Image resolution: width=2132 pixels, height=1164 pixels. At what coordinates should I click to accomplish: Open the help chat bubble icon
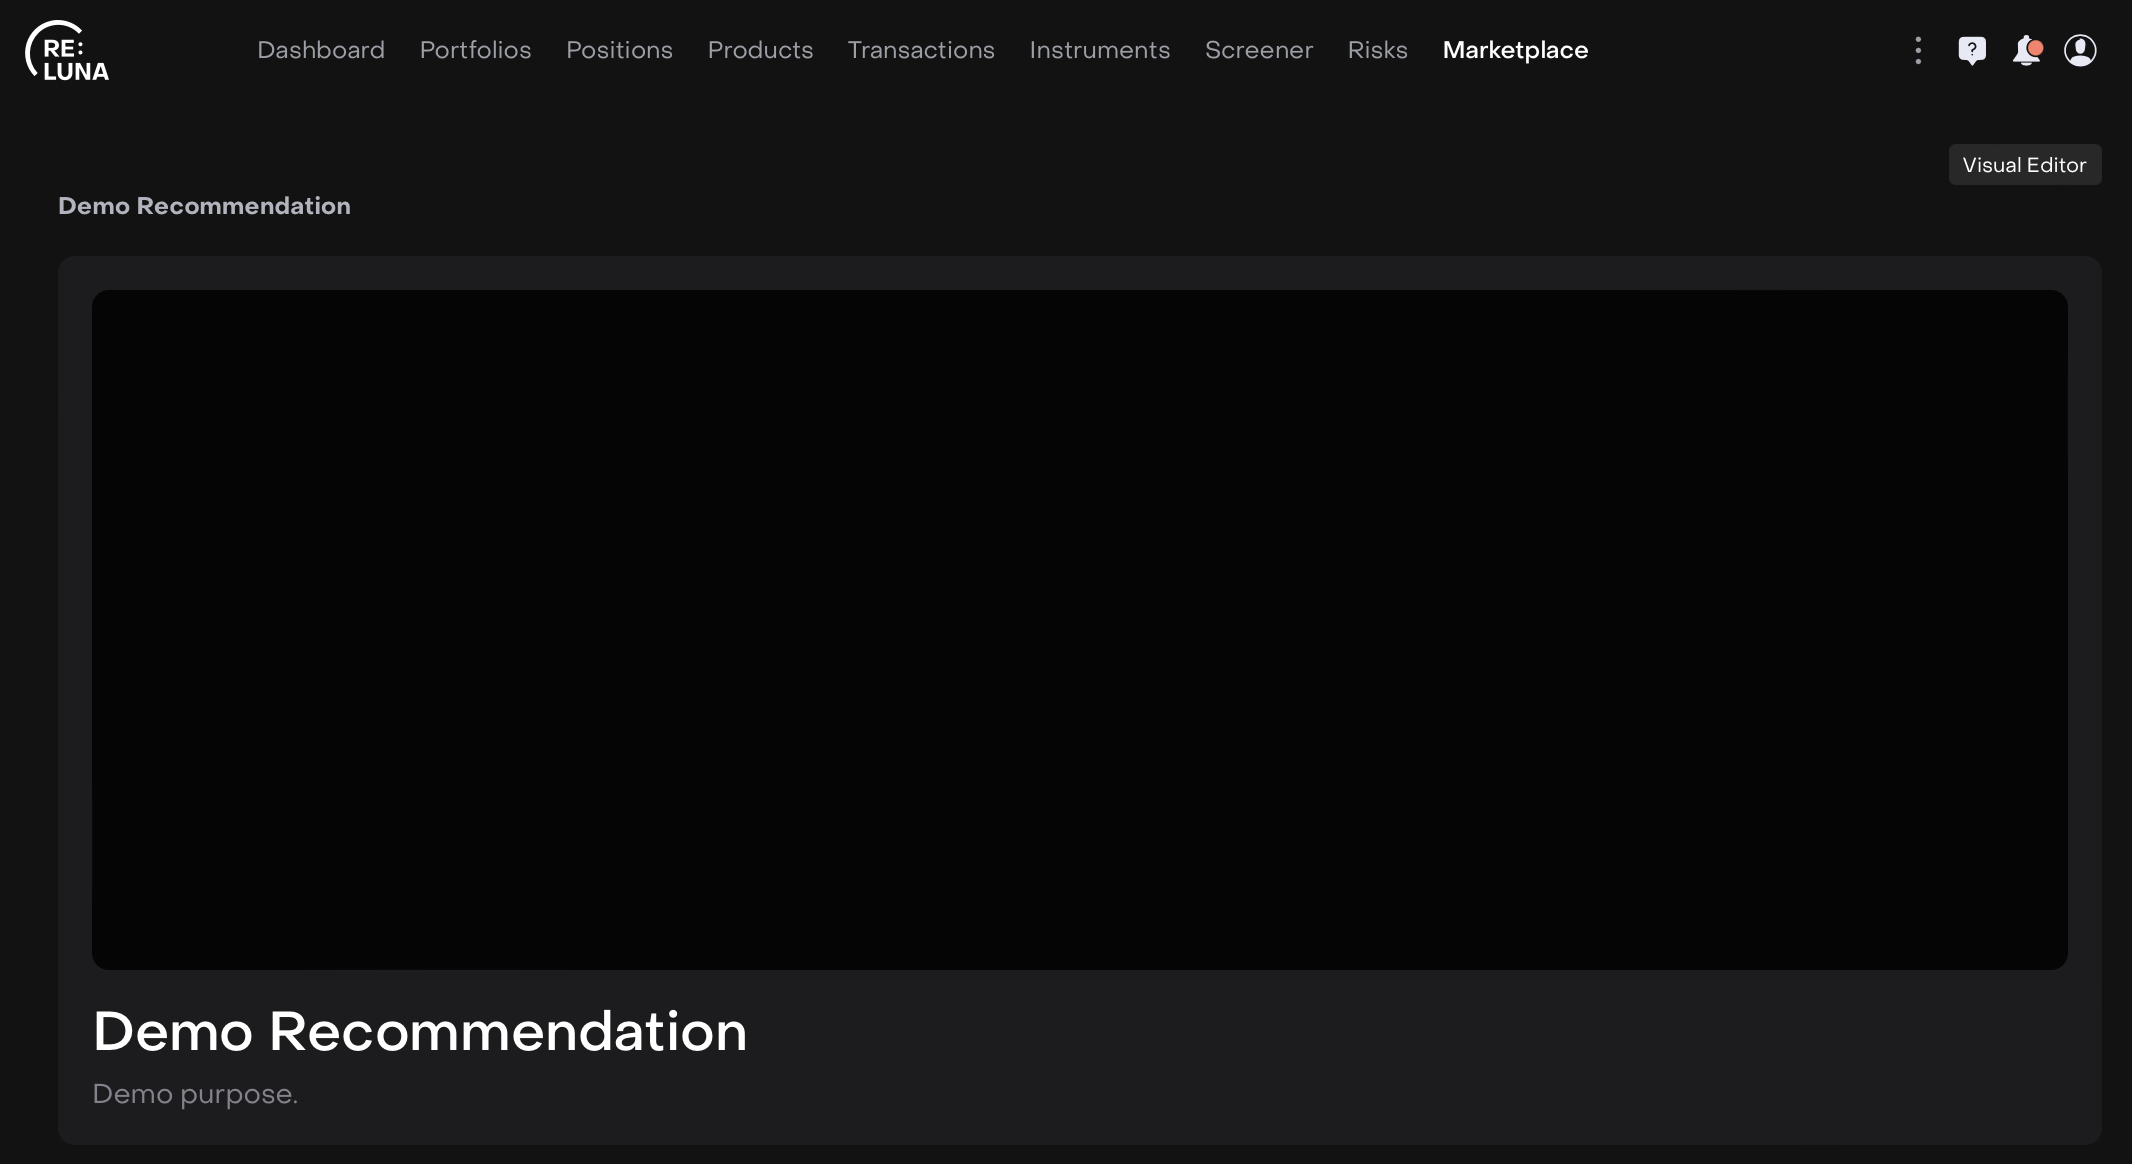1971,50
